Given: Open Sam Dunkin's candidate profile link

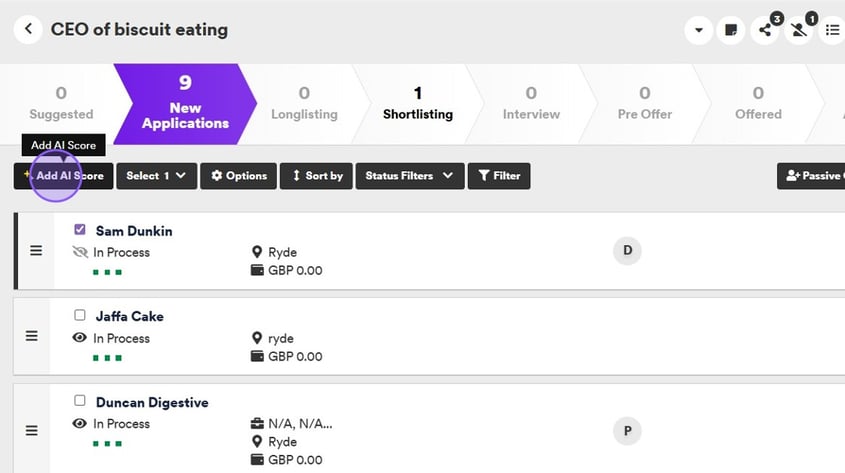Looking at the screenshot, I should coord(134,231).
